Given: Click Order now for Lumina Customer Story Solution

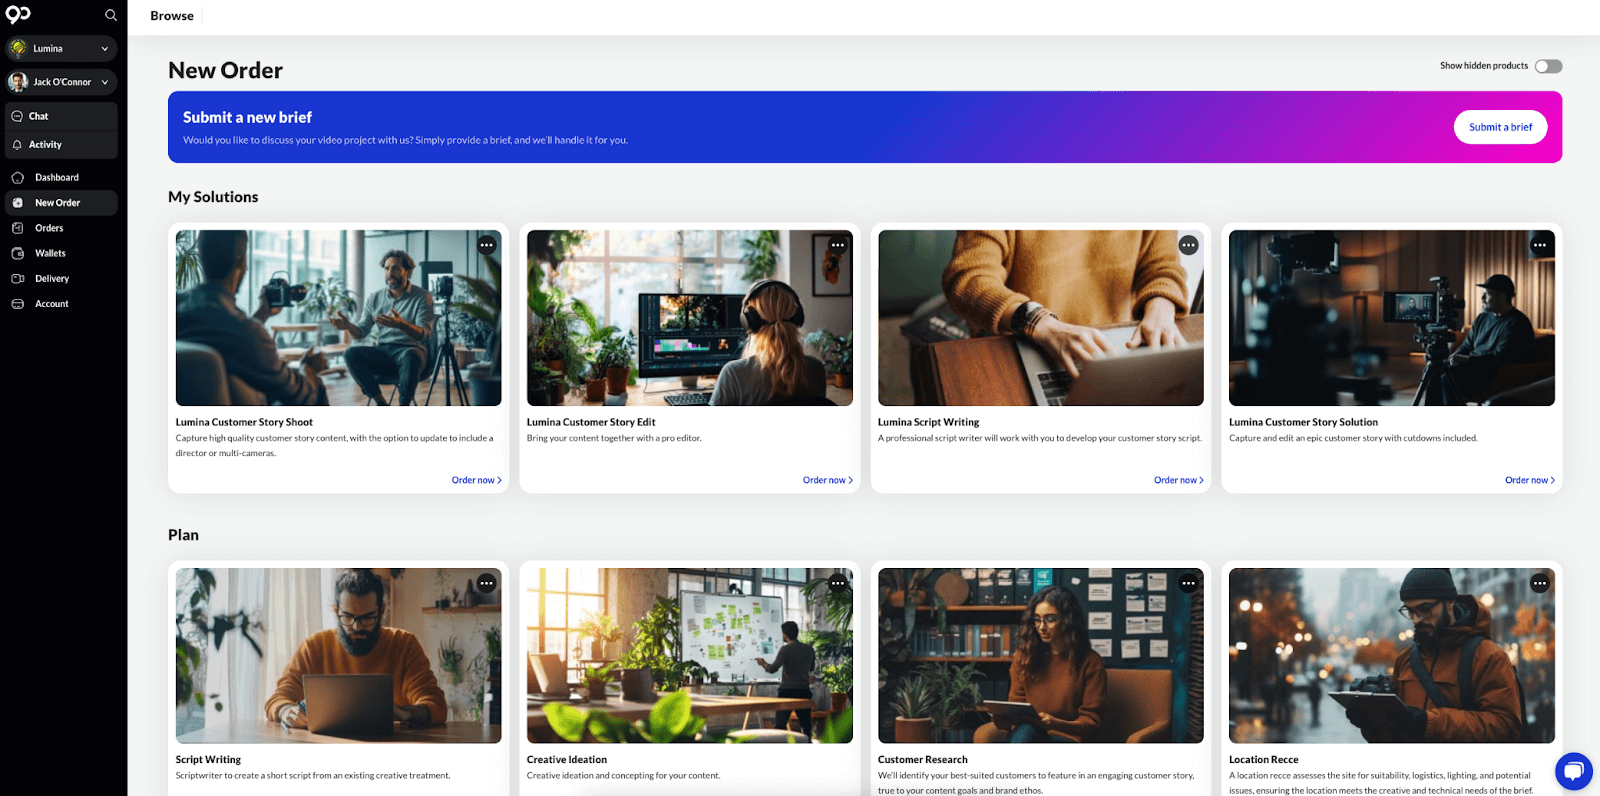Looking at the screenshot, I should coord(1529,480).
